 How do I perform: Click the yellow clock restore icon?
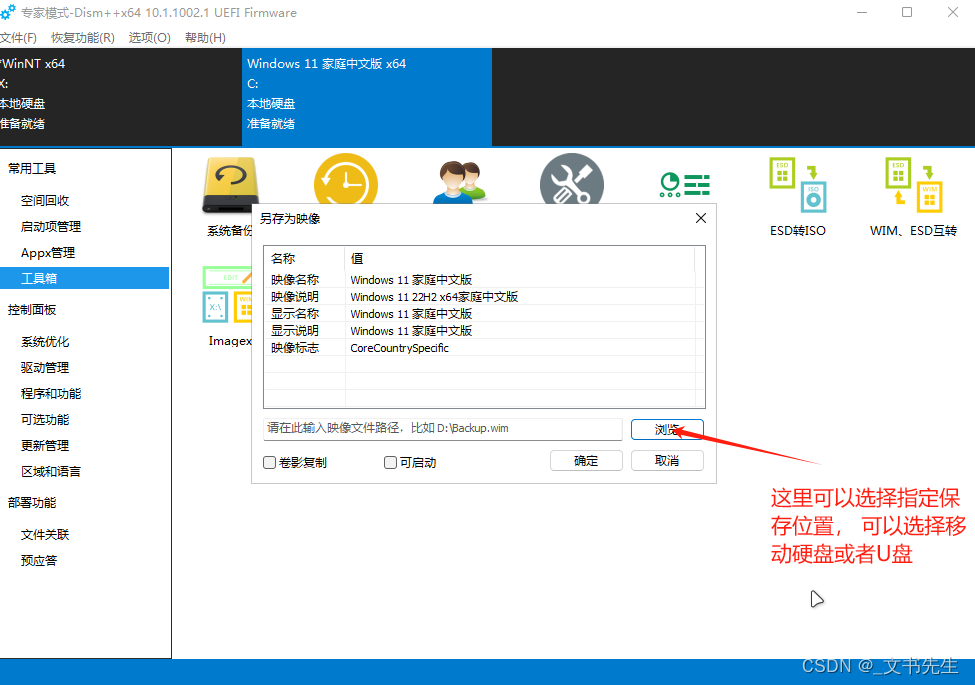pos(346,179)
